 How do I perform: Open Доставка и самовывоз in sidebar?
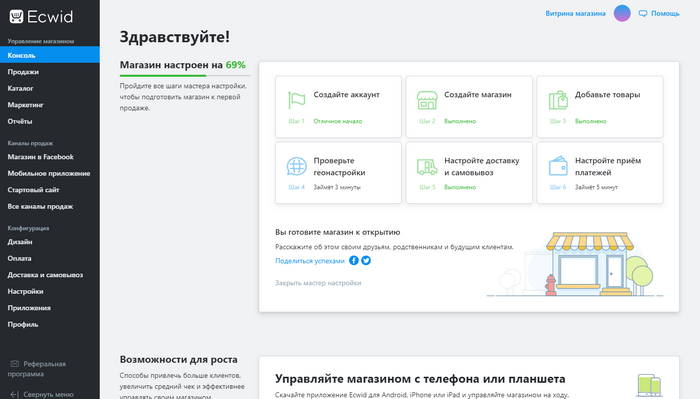coord(45,275)
